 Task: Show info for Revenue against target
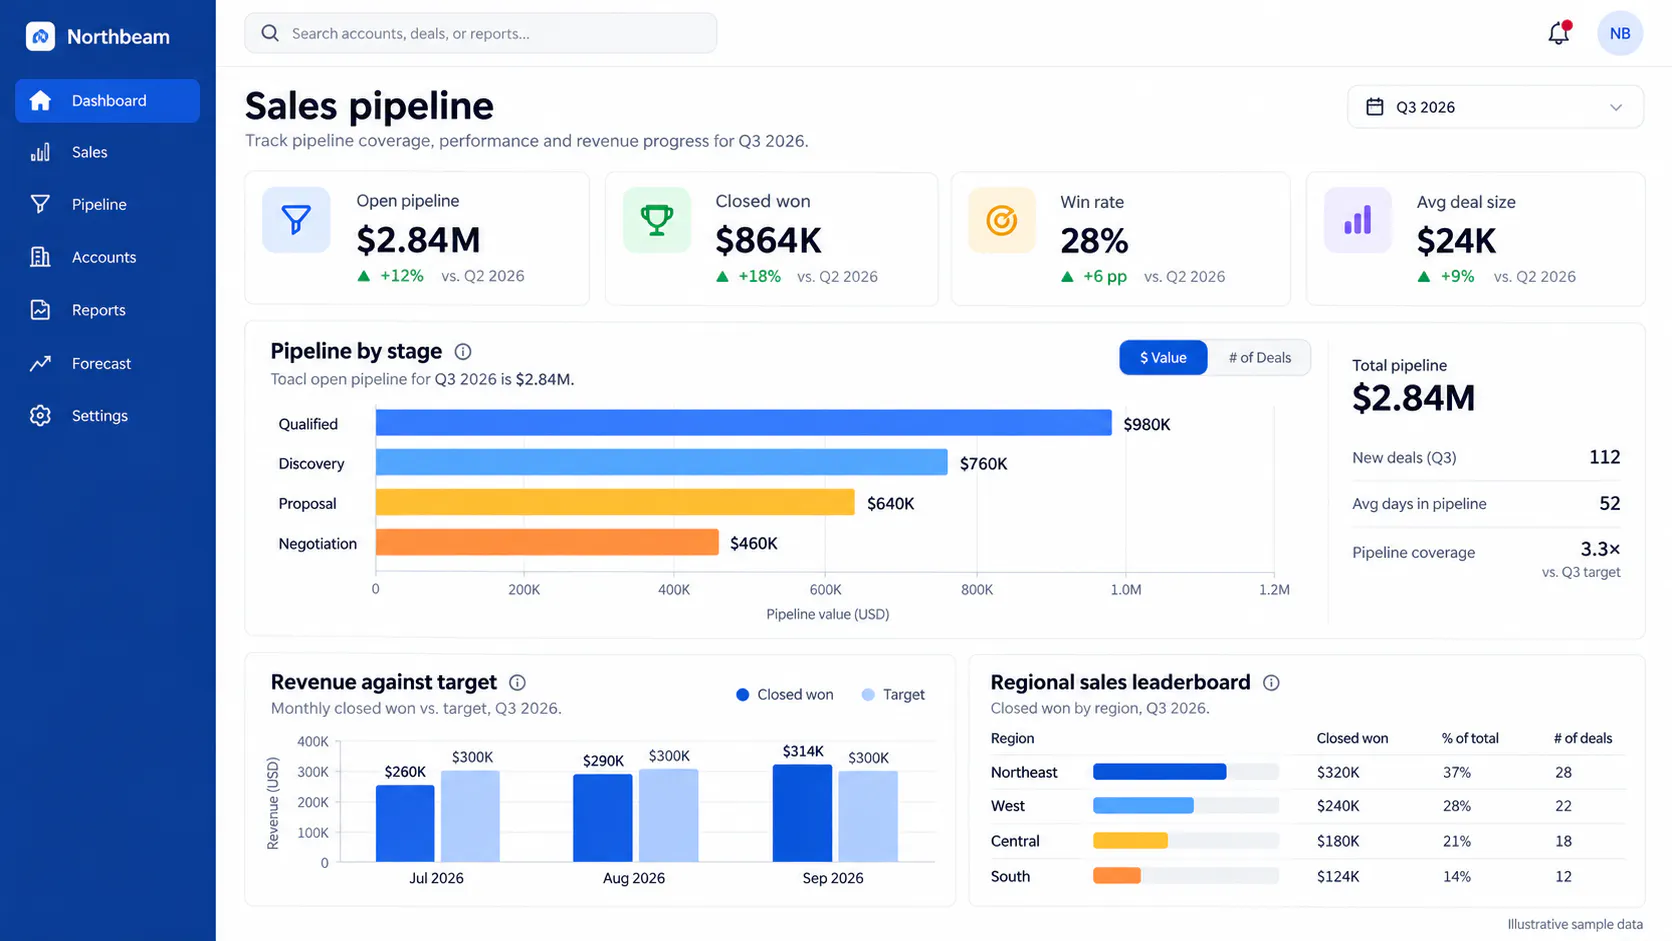517,682
